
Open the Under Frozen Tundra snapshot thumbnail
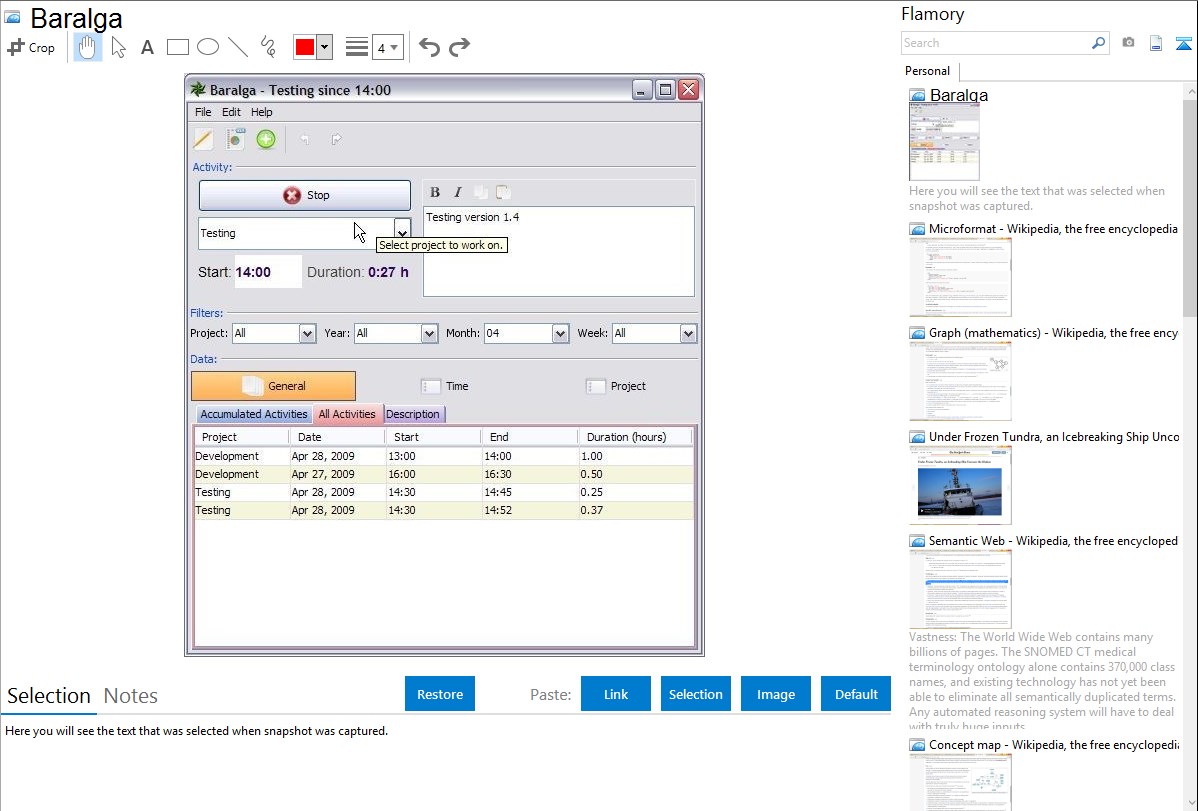coord(960,485)
